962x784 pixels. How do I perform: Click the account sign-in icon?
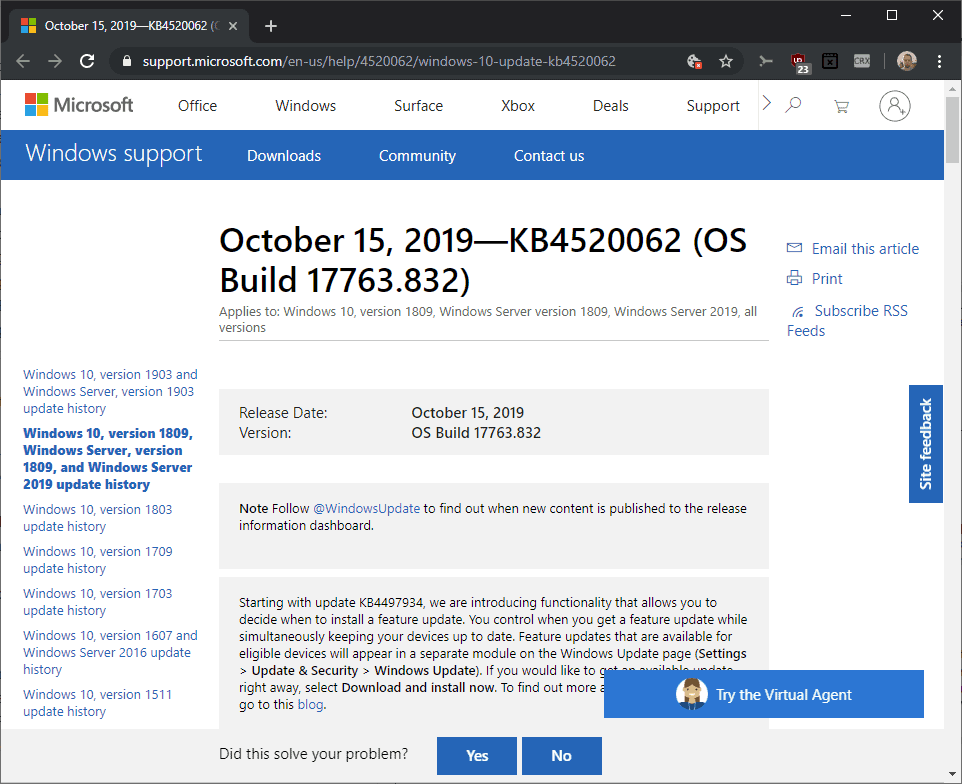pos(894,105)
